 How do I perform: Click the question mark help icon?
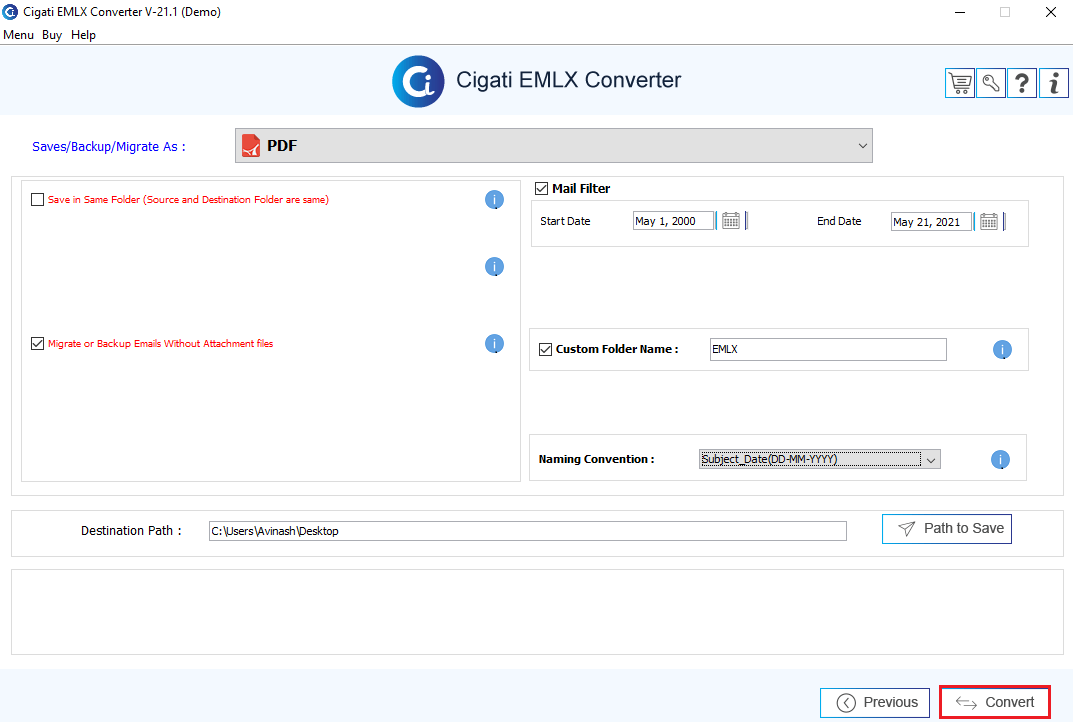[x=1022, y=83]
